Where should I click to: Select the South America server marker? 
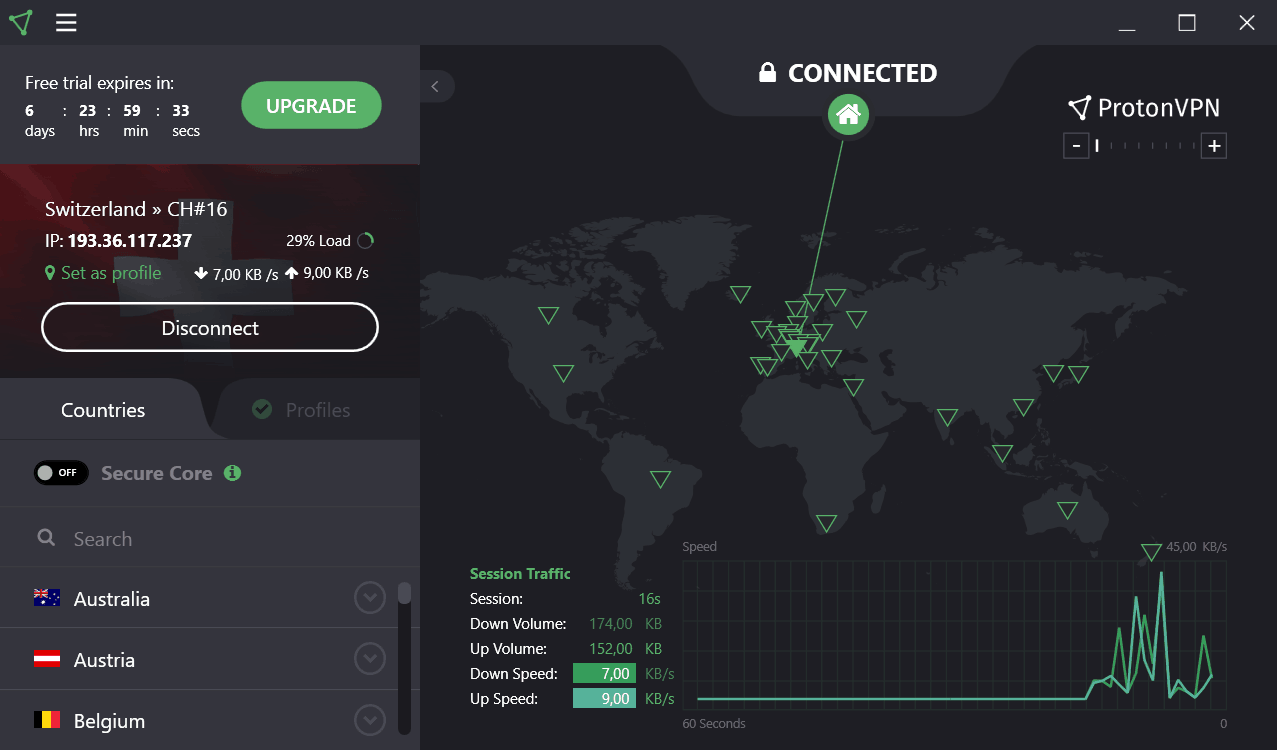pos(660,479)
